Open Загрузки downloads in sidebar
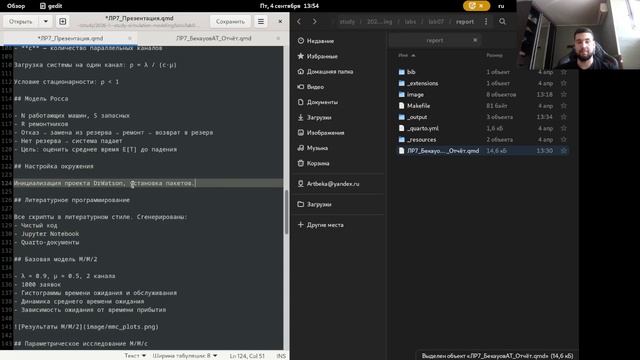The width and height of the screenshot is (640, 360). pos(319,118)
